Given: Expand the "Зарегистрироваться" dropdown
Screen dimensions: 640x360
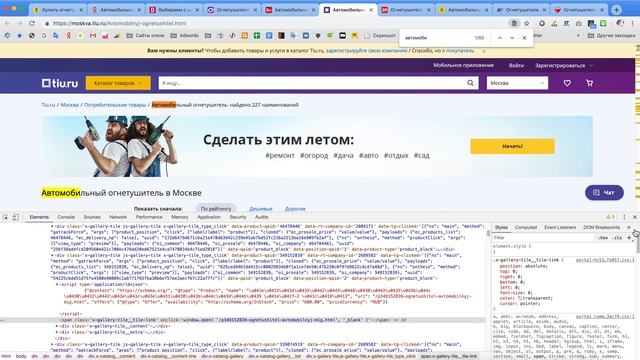Looking at the screenshot, I should pyautogui.click(x=564, y=65).
